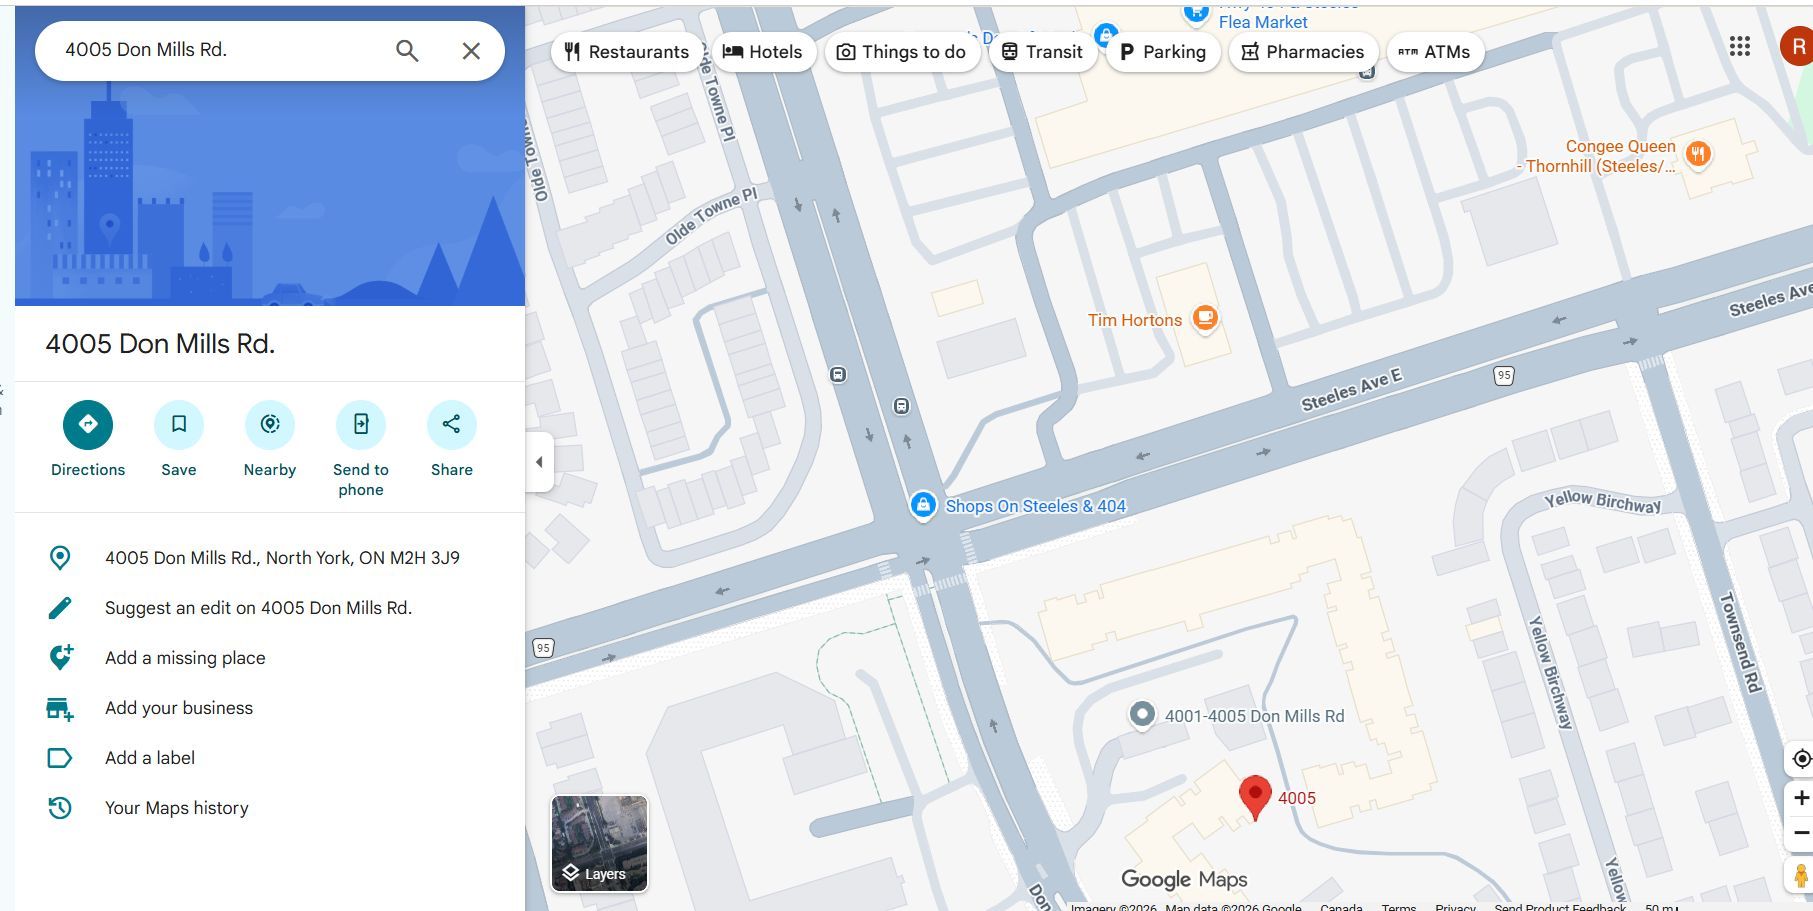
Task: Show ATMs on map
Action: tap(1434, 52)
